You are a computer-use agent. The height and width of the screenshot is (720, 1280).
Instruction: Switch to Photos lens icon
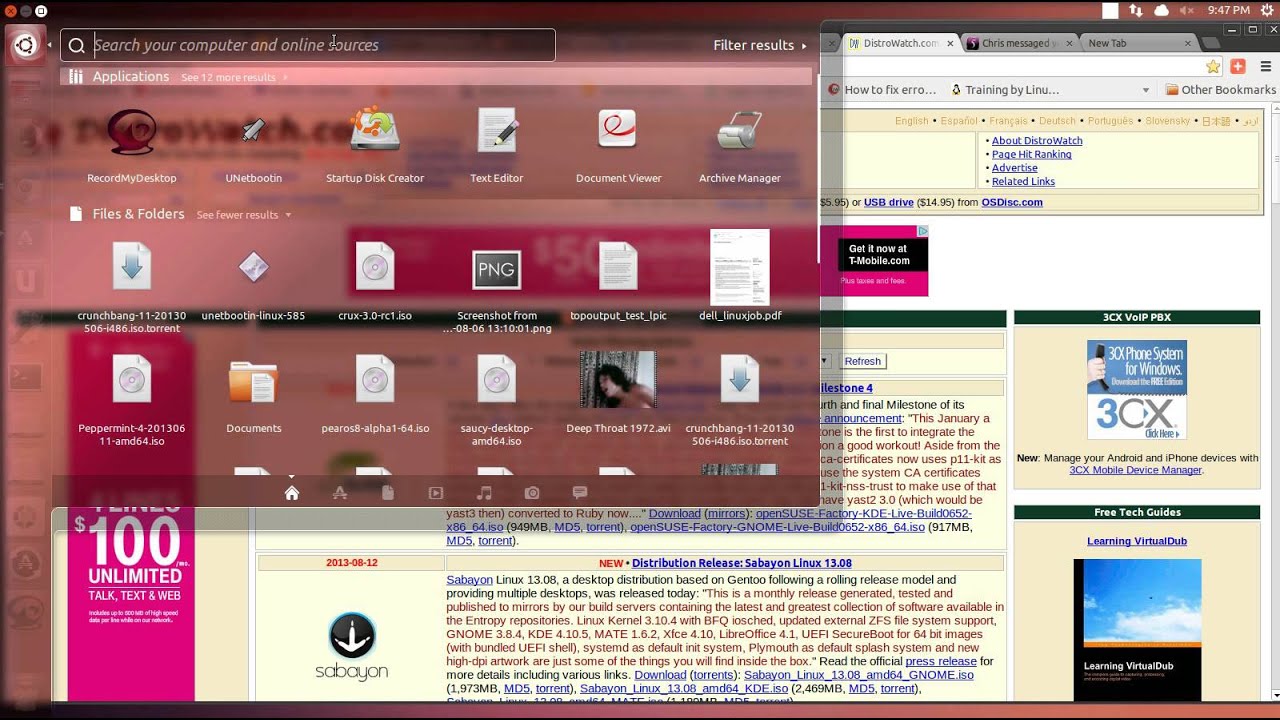tap(532, 493)
